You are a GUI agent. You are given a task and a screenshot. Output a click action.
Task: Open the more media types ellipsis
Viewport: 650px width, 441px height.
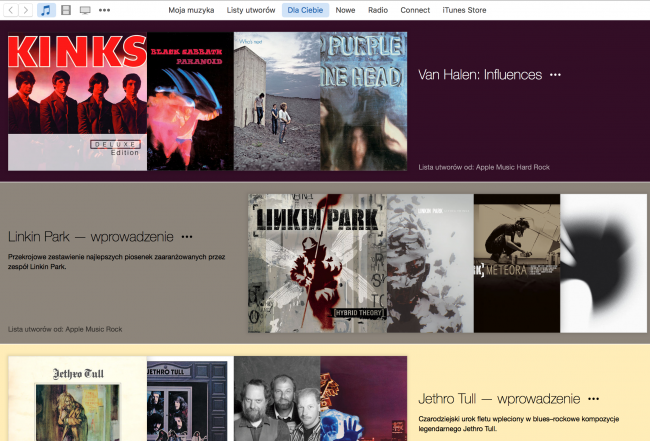click(x=104, y=10)
